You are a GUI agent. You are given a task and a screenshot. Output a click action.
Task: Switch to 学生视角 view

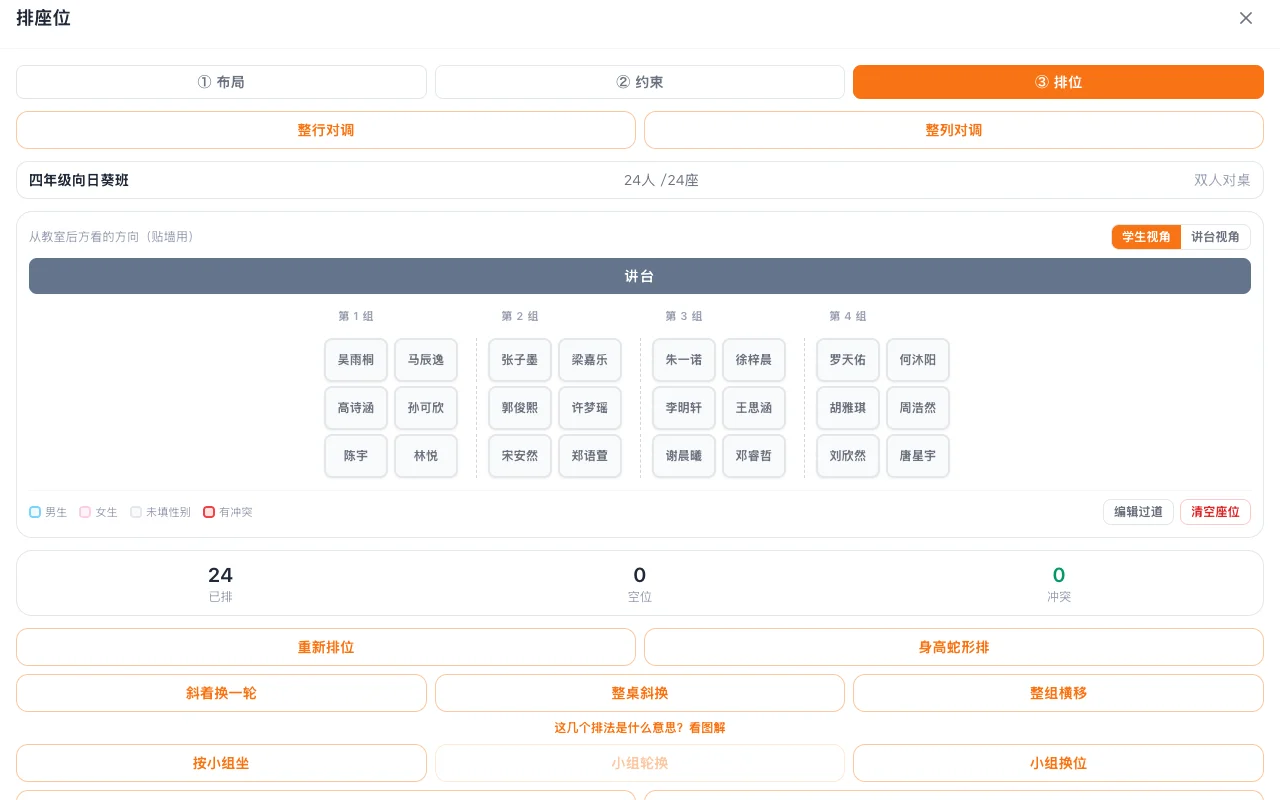tap(1146, 237)
